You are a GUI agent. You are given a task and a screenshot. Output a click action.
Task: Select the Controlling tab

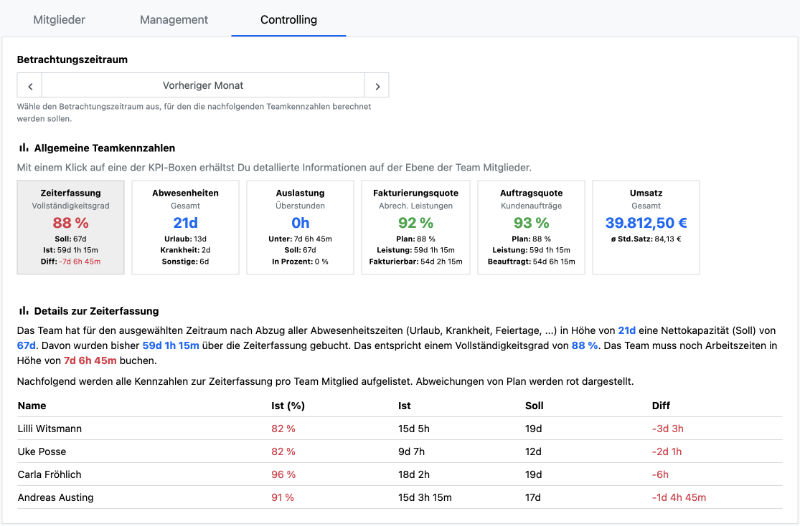point(288,19)
